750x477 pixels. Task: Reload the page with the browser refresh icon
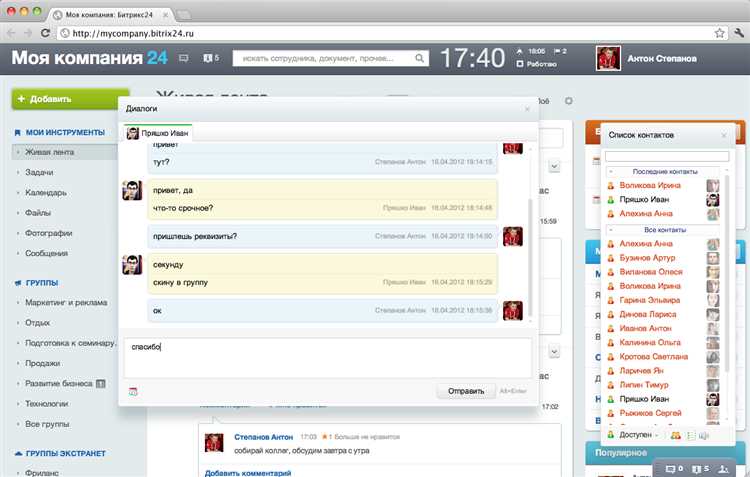[x=45, y=33]
